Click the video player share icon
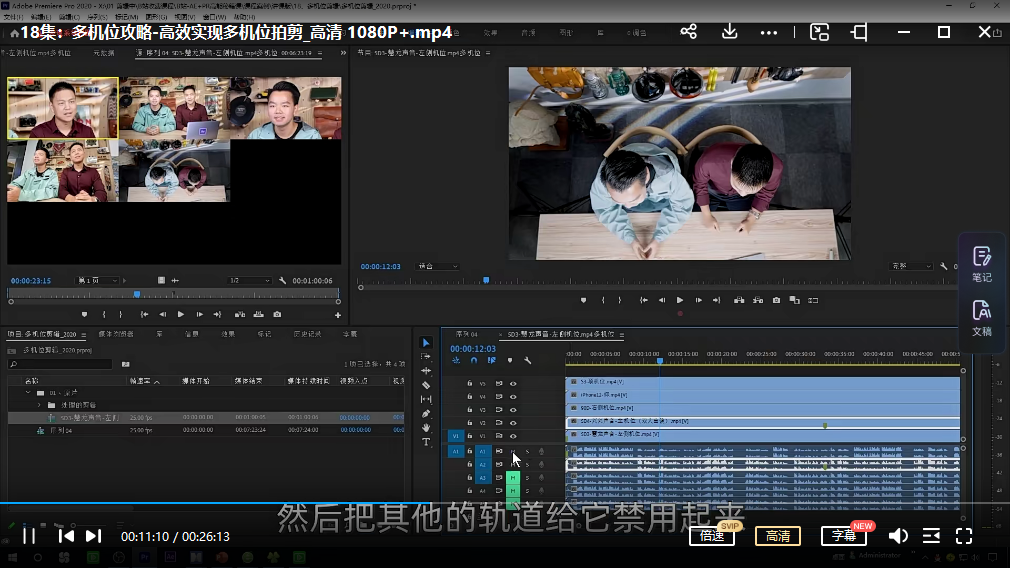 [x=688, y=32]
